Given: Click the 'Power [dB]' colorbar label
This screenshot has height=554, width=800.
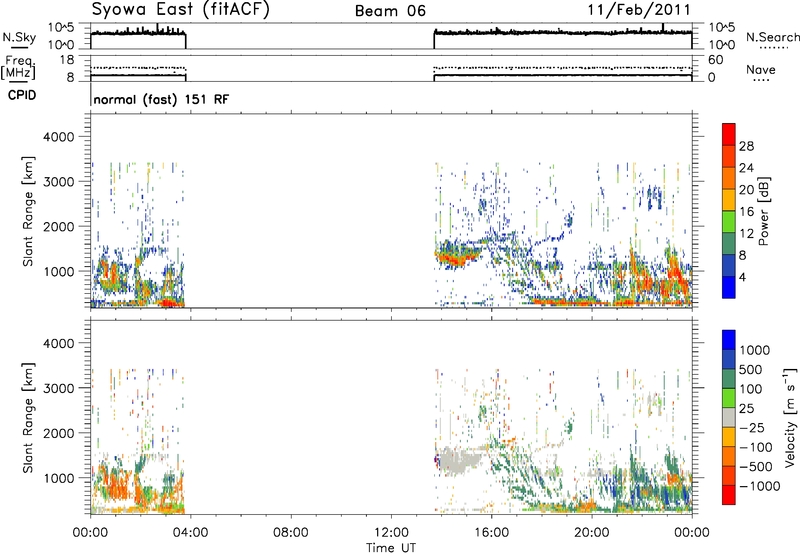Looking at the screenshot, I should click(763, 211).
